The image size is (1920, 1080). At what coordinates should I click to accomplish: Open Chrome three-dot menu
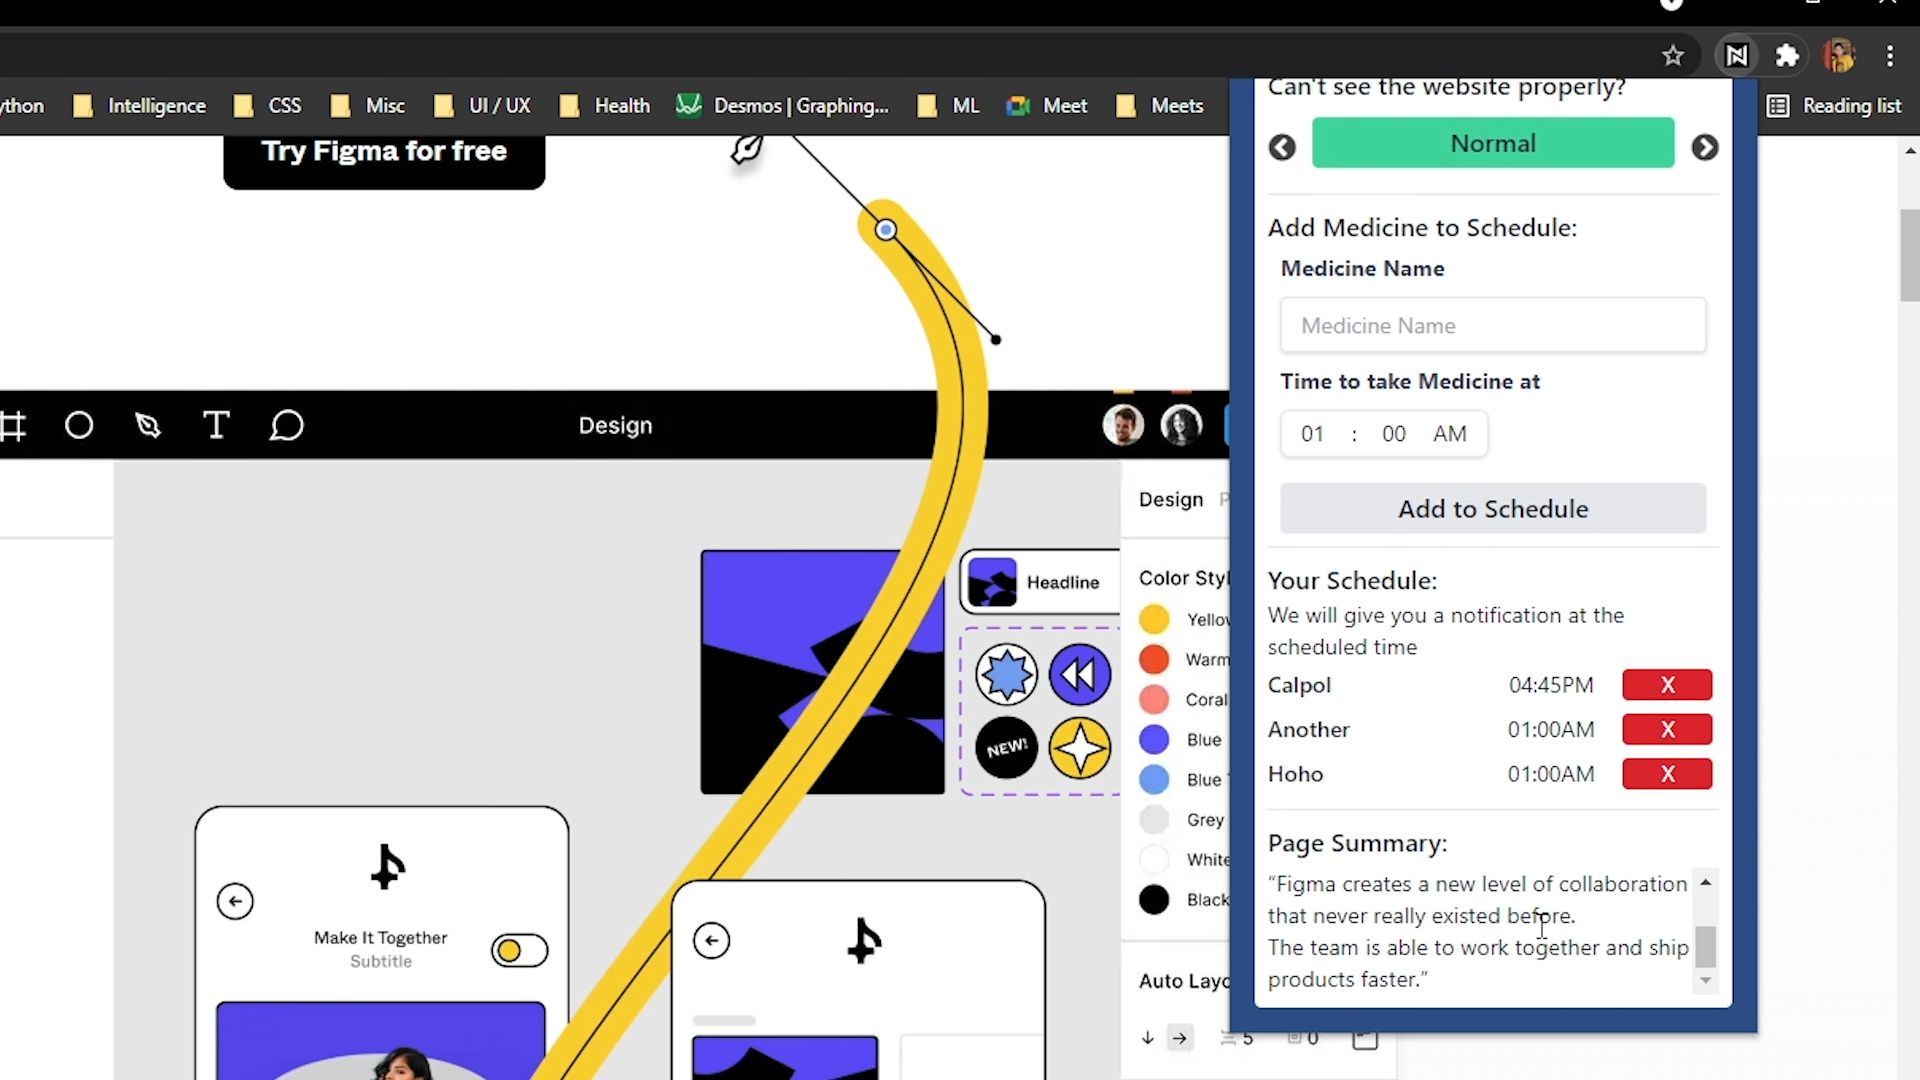(x=1890, y=56)
